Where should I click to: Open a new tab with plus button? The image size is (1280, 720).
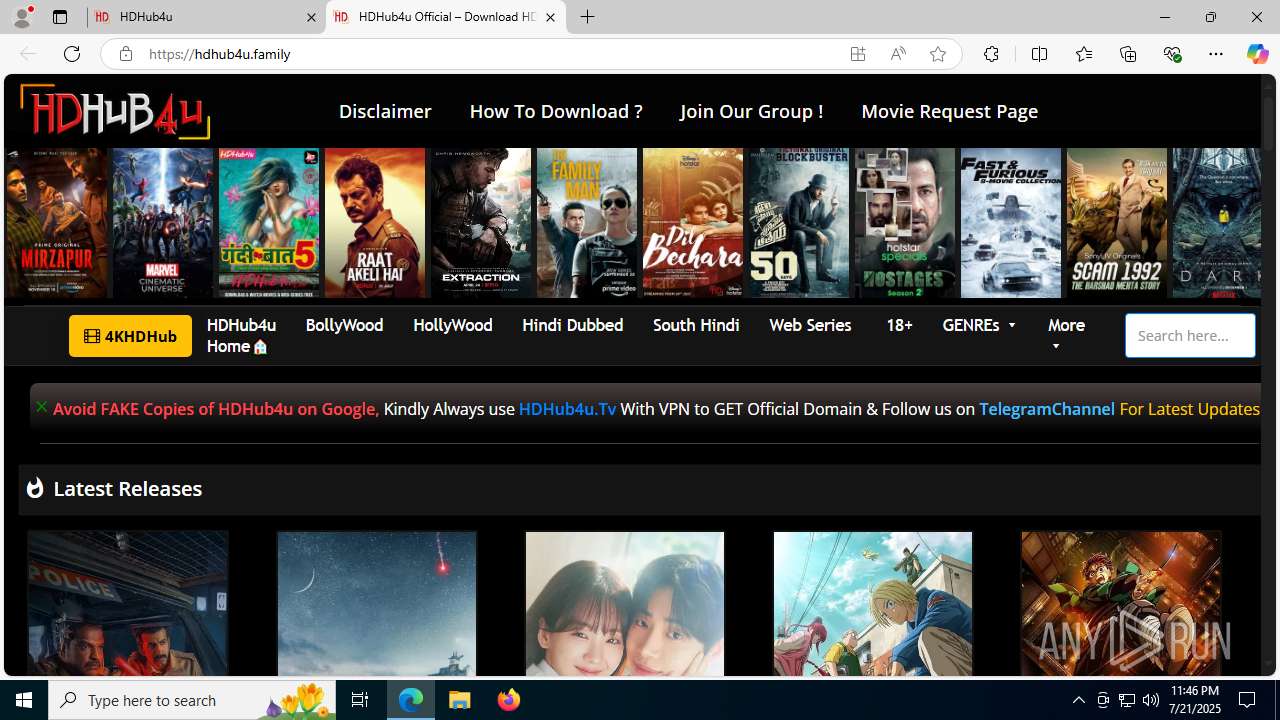click(x=588, y=17)
